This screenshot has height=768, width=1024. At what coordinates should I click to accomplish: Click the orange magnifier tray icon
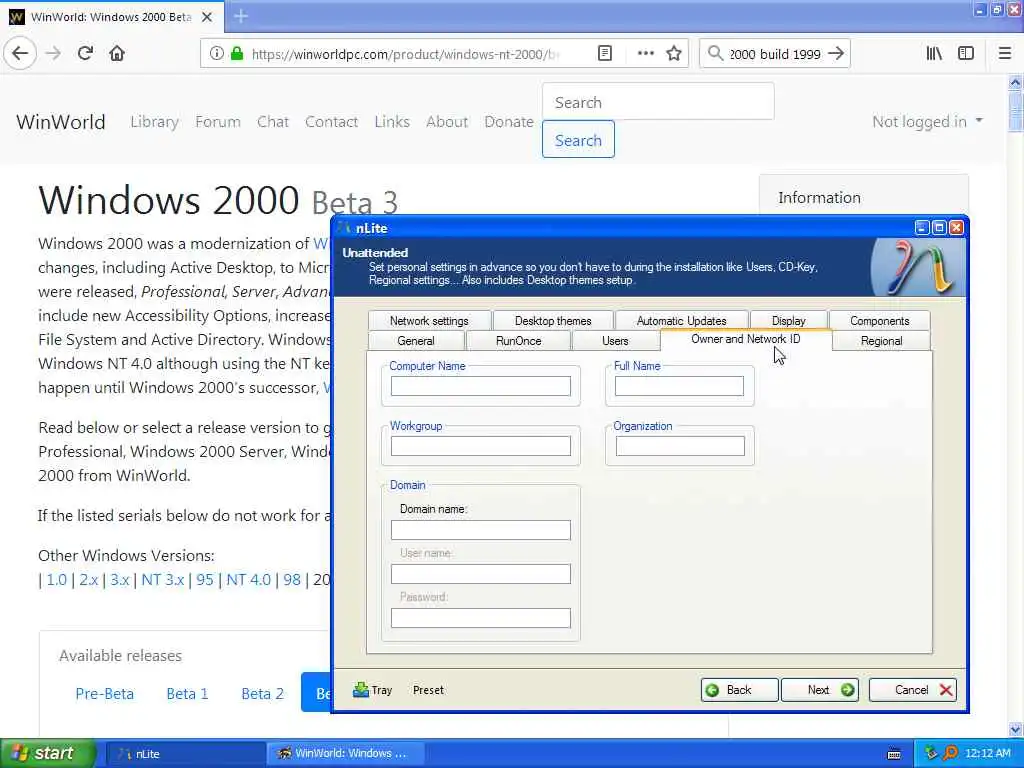tap(950, 753)
